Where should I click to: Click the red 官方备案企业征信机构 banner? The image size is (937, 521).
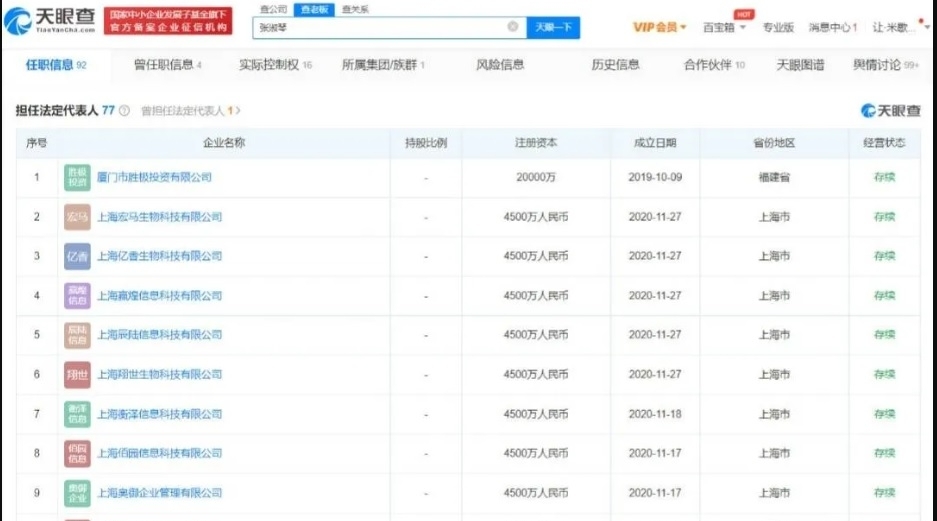(168, 21)
